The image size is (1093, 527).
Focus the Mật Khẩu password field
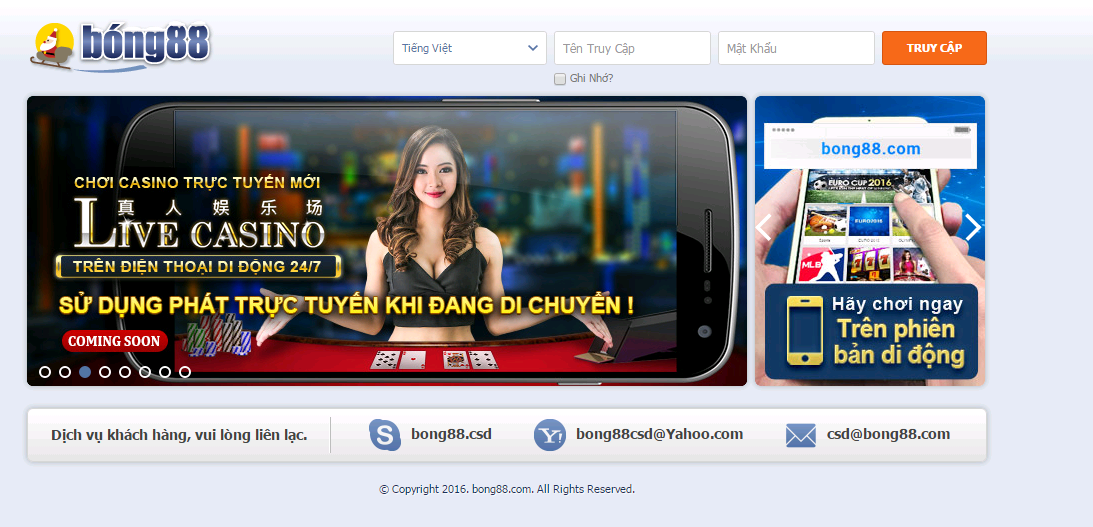pos(796,48)
